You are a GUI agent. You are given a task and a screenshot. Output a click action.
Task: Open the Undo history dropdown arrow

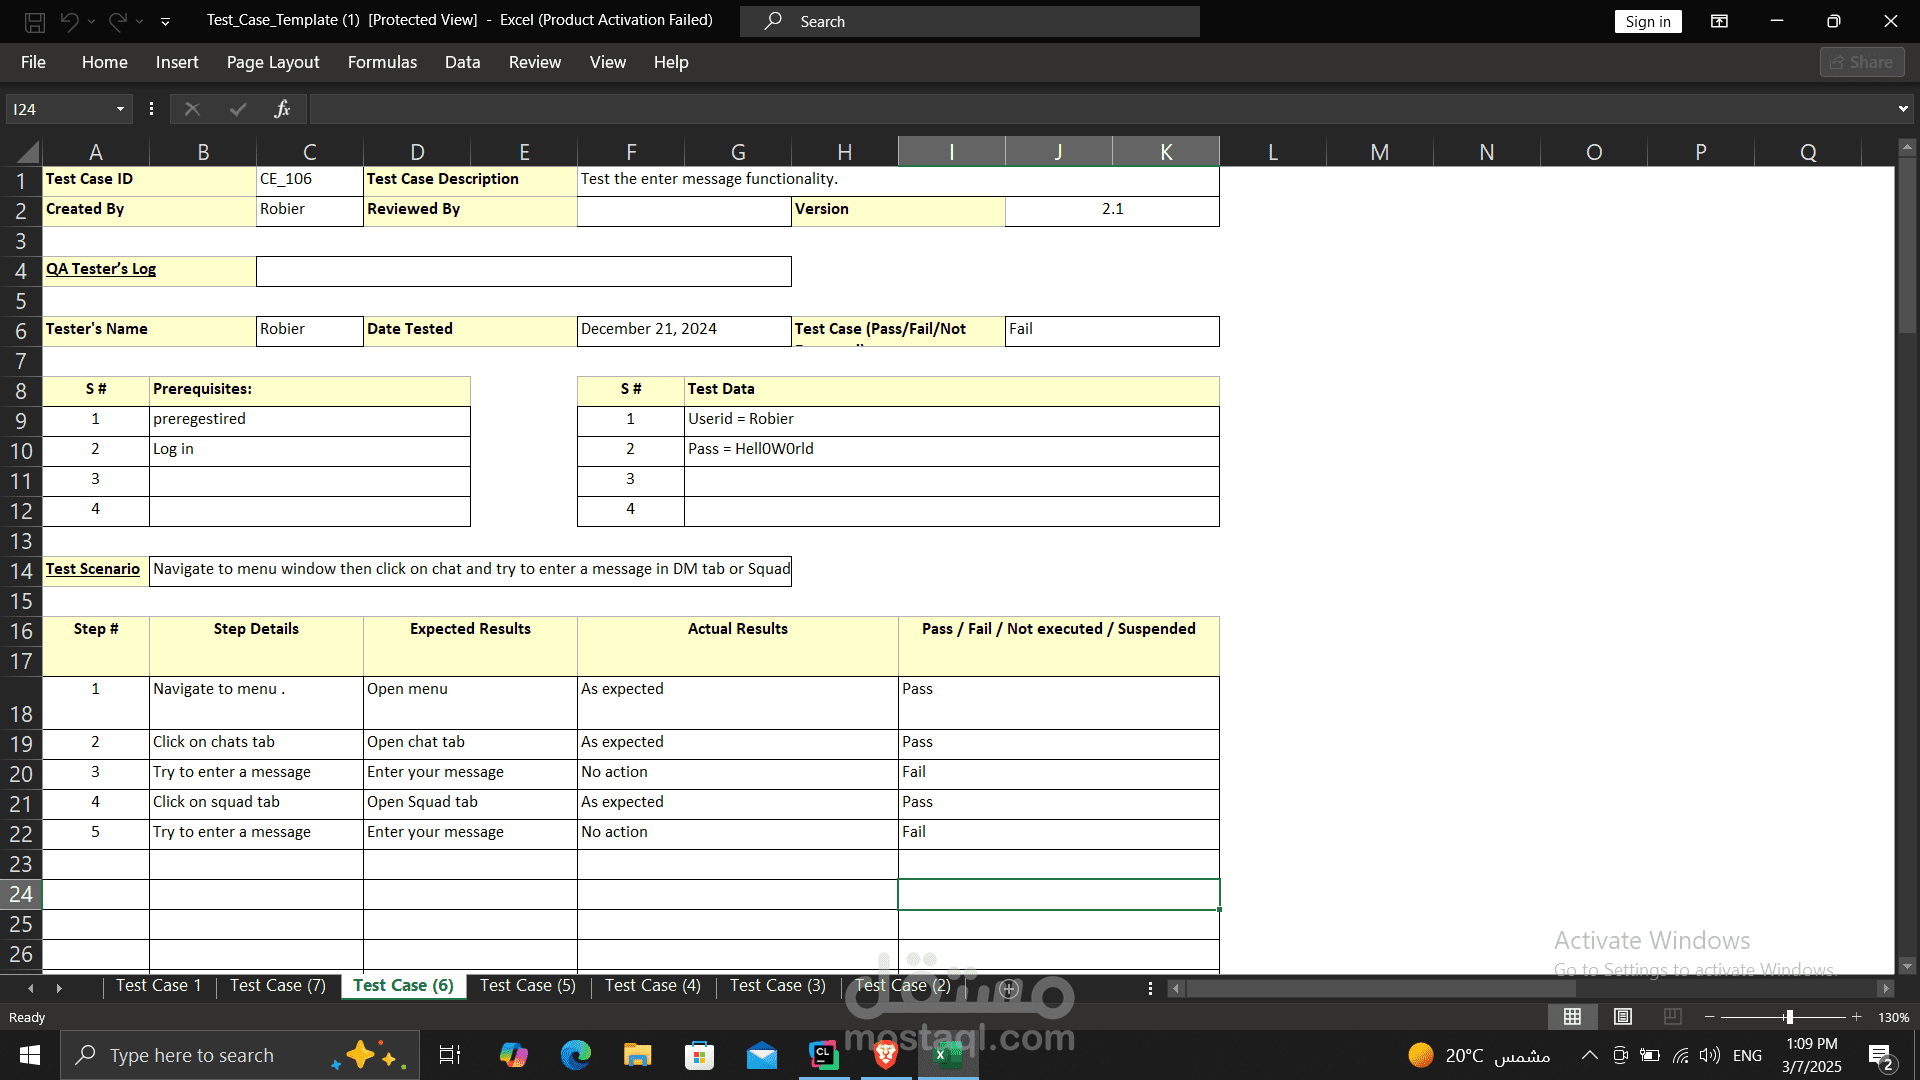(91, 21)
